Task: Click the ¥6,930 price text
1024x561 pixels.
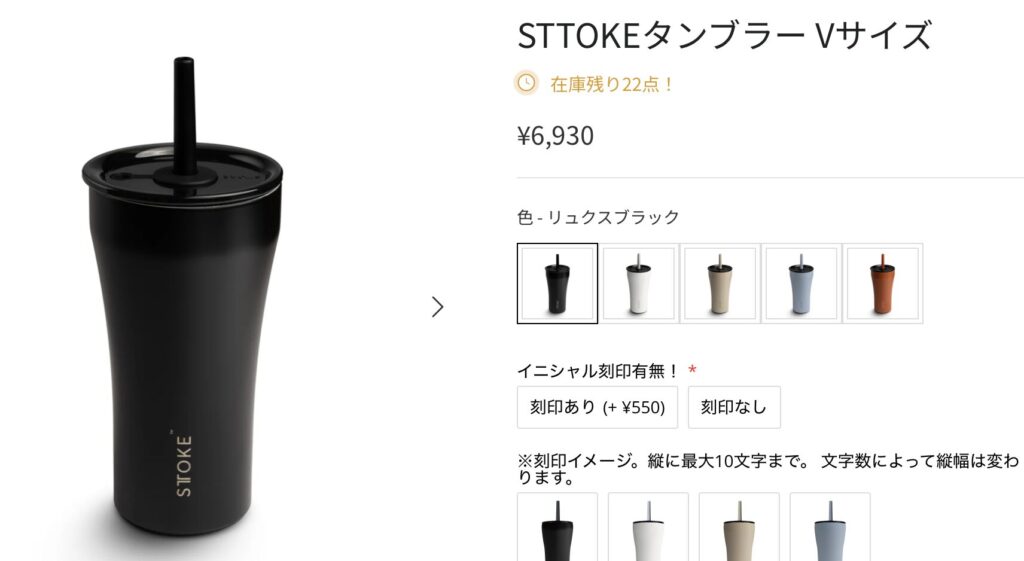Action: tap(556, 136)
